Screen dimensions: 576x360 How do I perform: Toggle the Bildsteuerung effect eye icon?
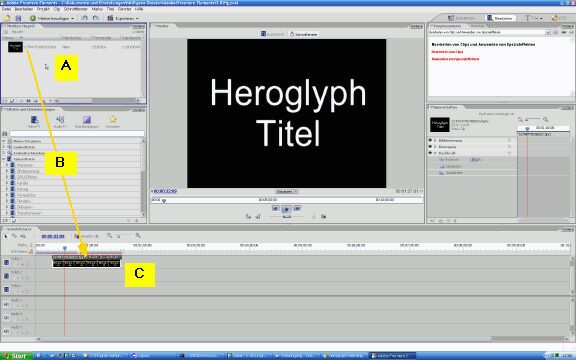pos(430,140)
